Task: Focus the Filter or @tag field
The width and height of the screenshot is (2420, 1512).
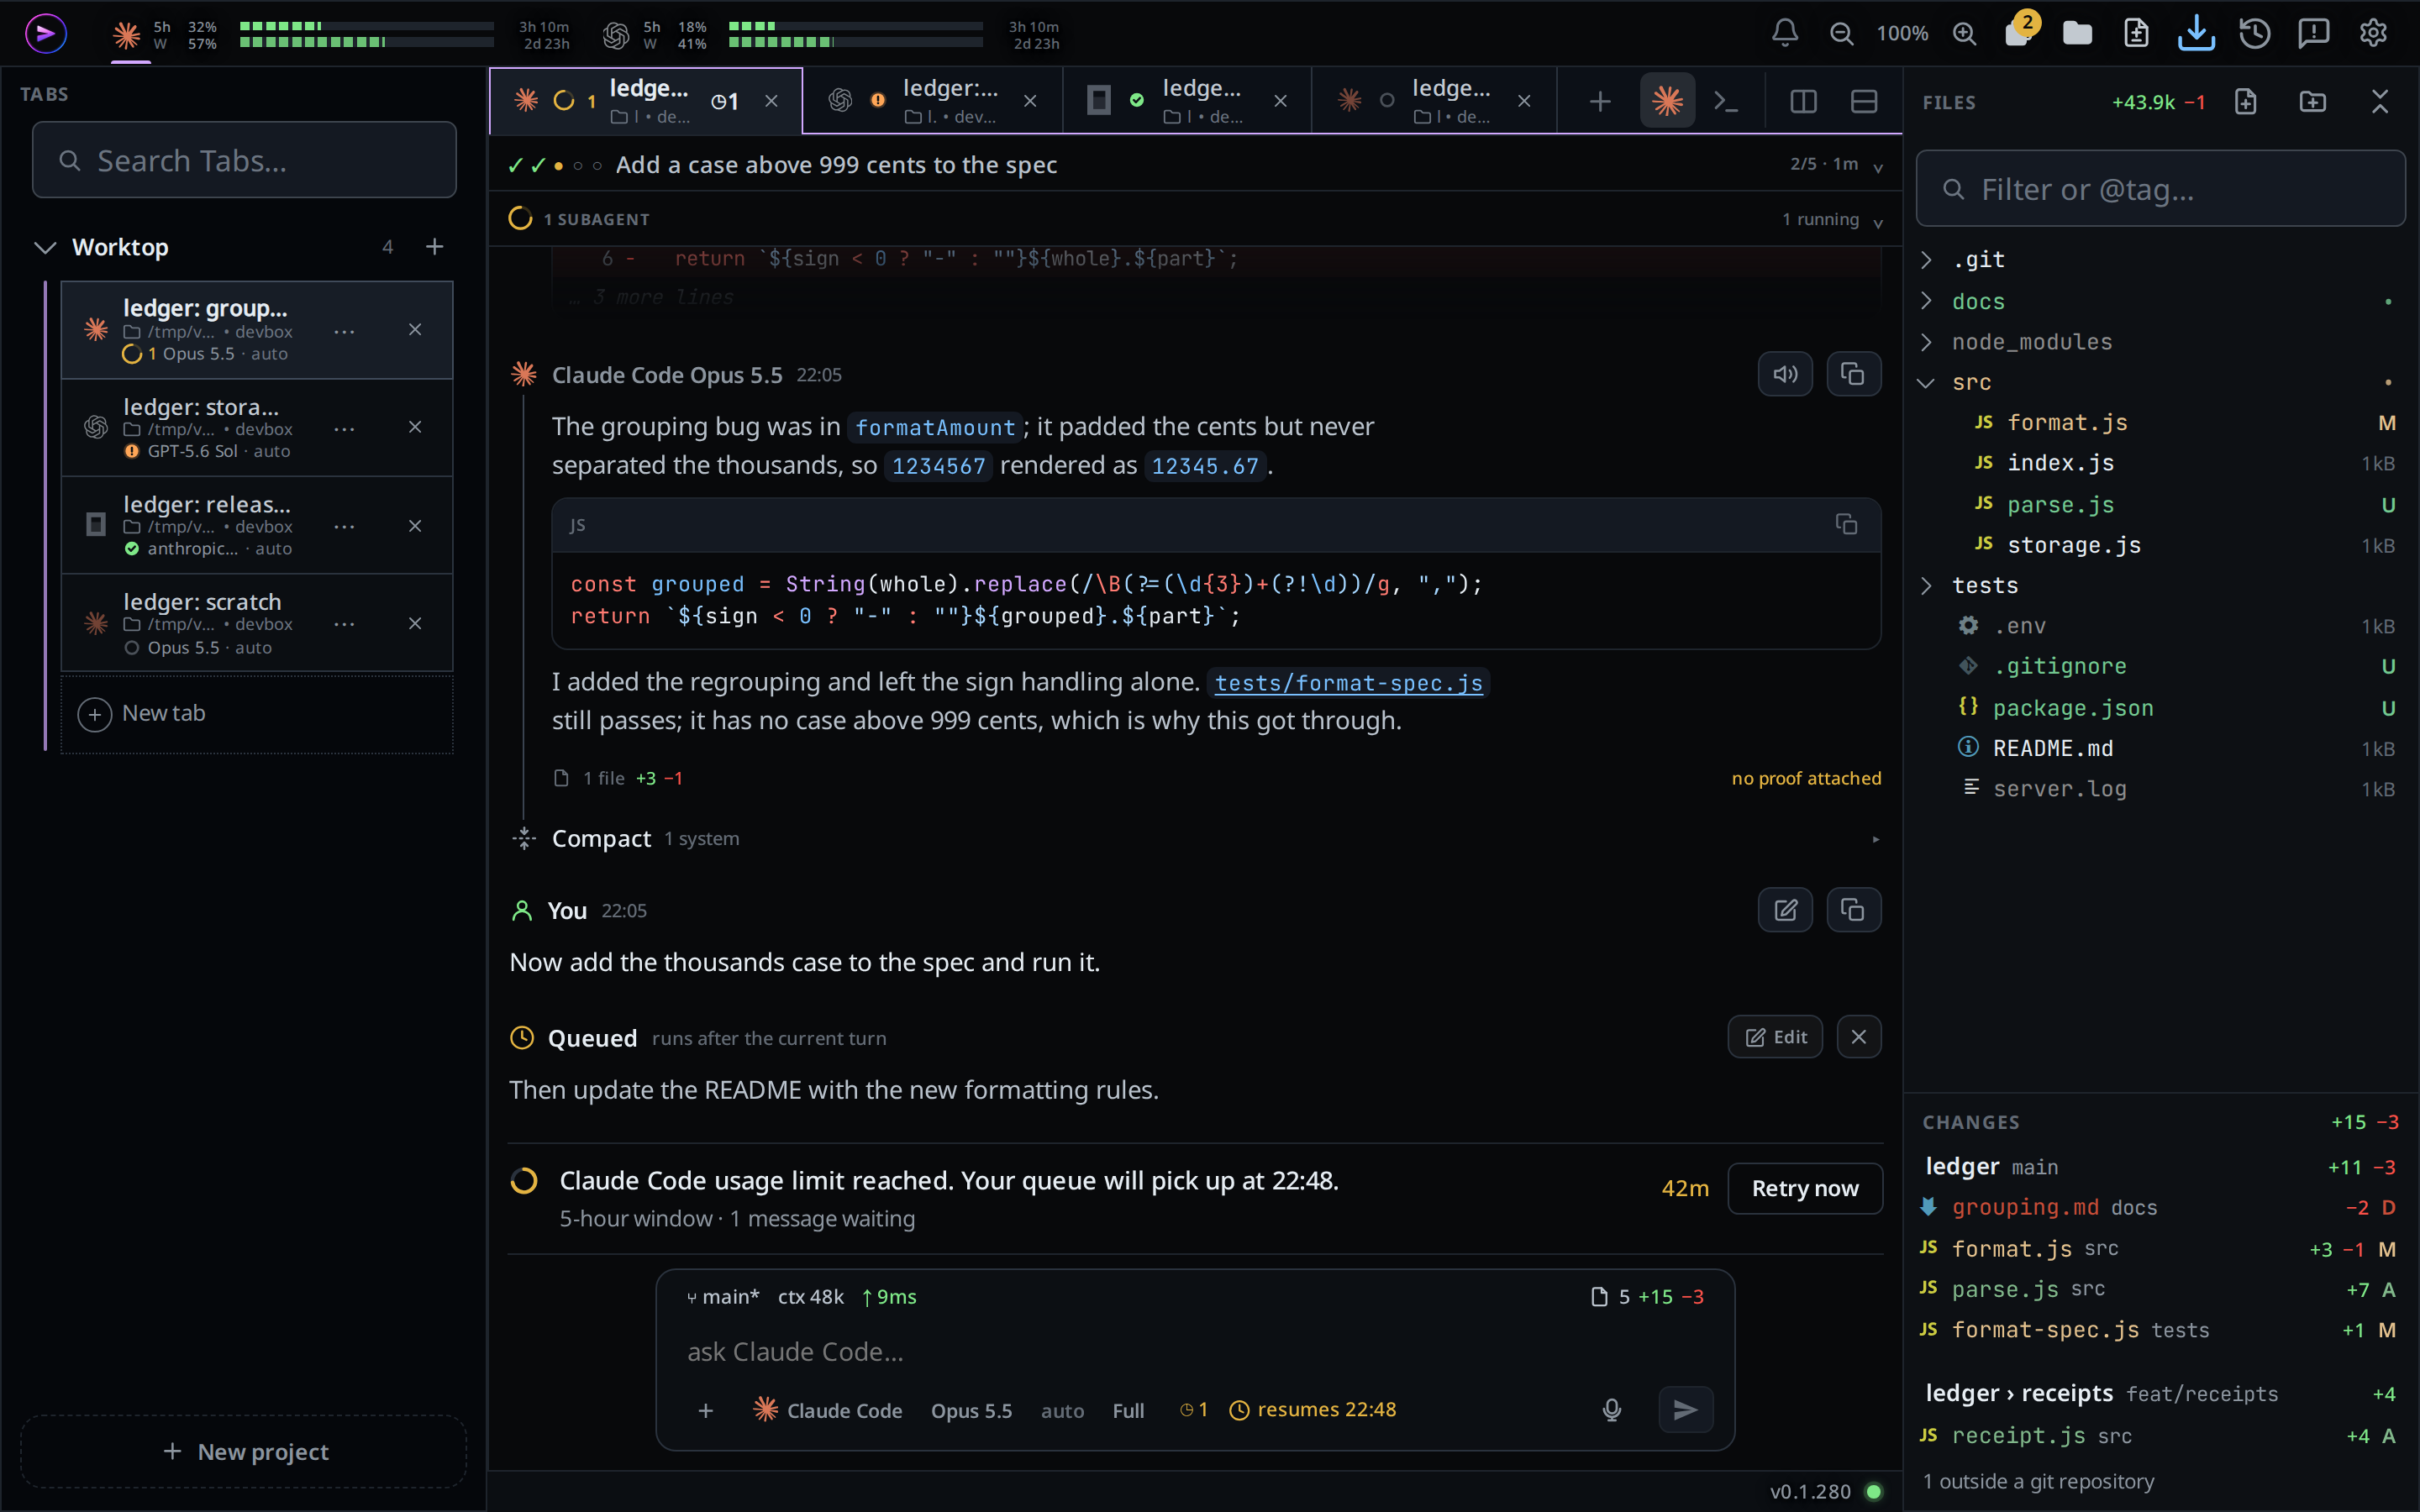Action: click(2160, 189)
